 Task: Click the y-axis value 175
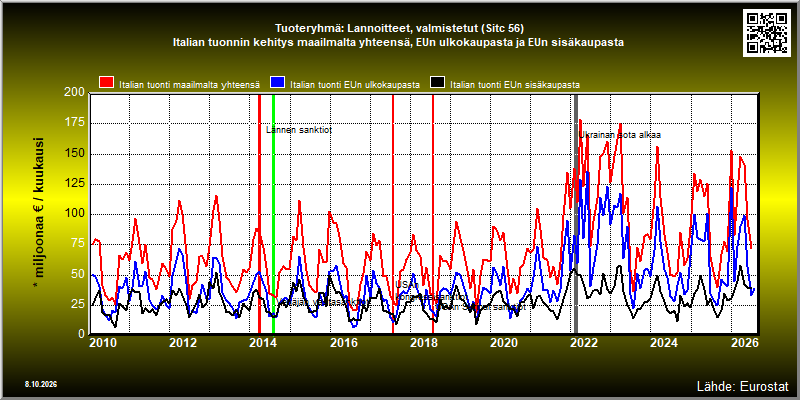pyautogui.click(x=74, y=124)
